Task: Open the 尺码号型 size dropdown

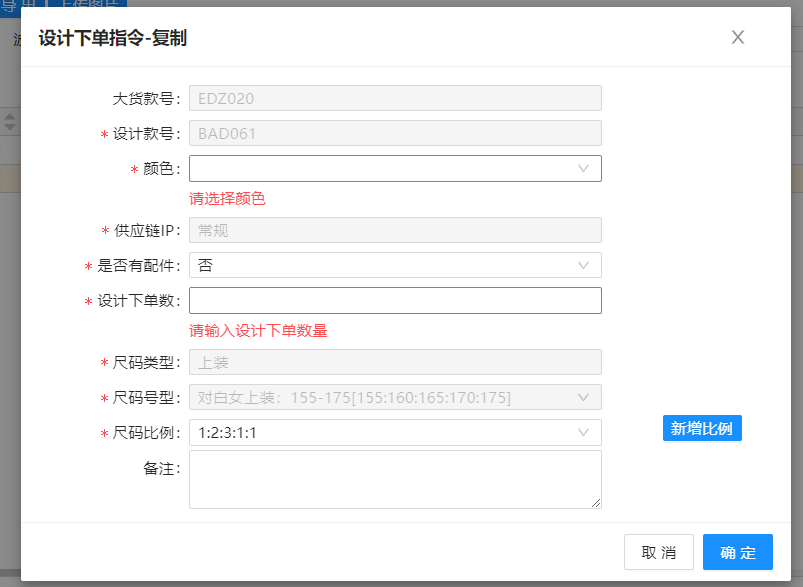Action: (x=395, y=397)
